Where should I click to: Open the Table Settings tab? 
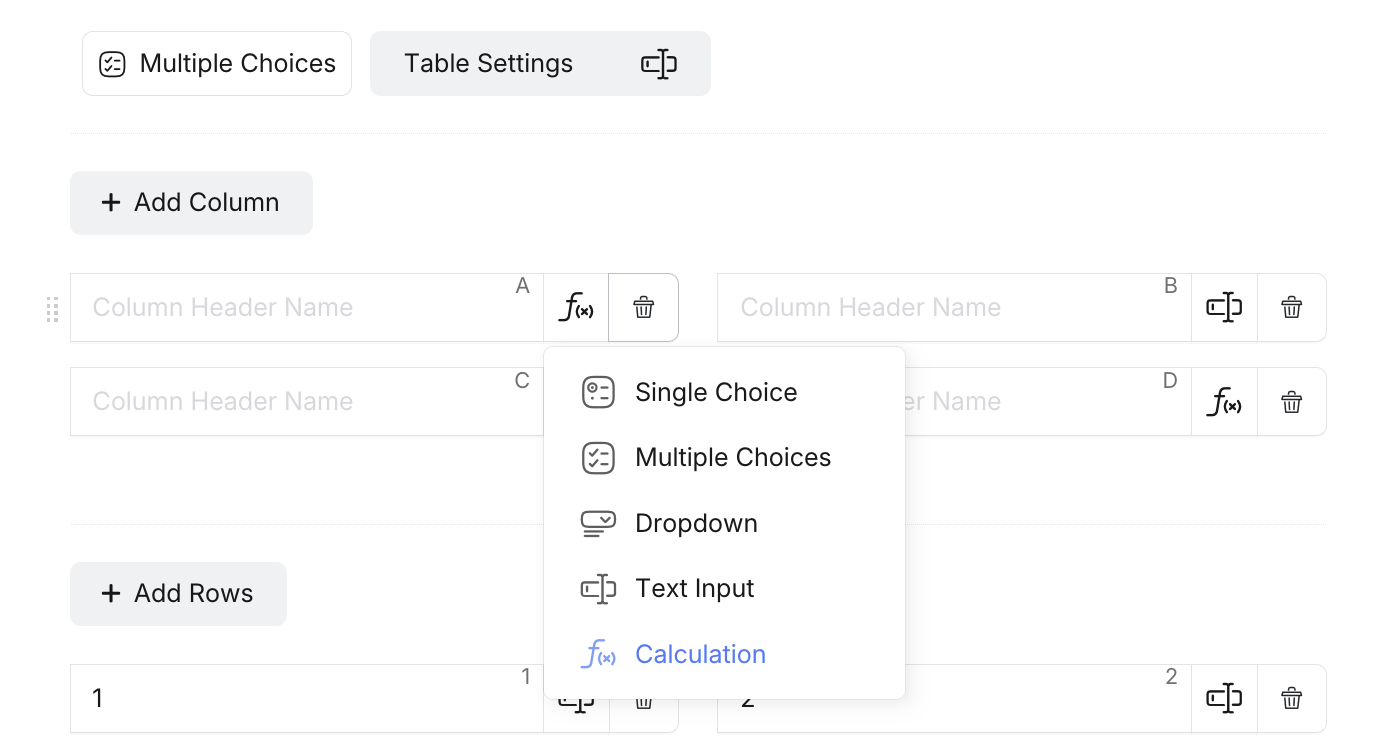(540, 64)
